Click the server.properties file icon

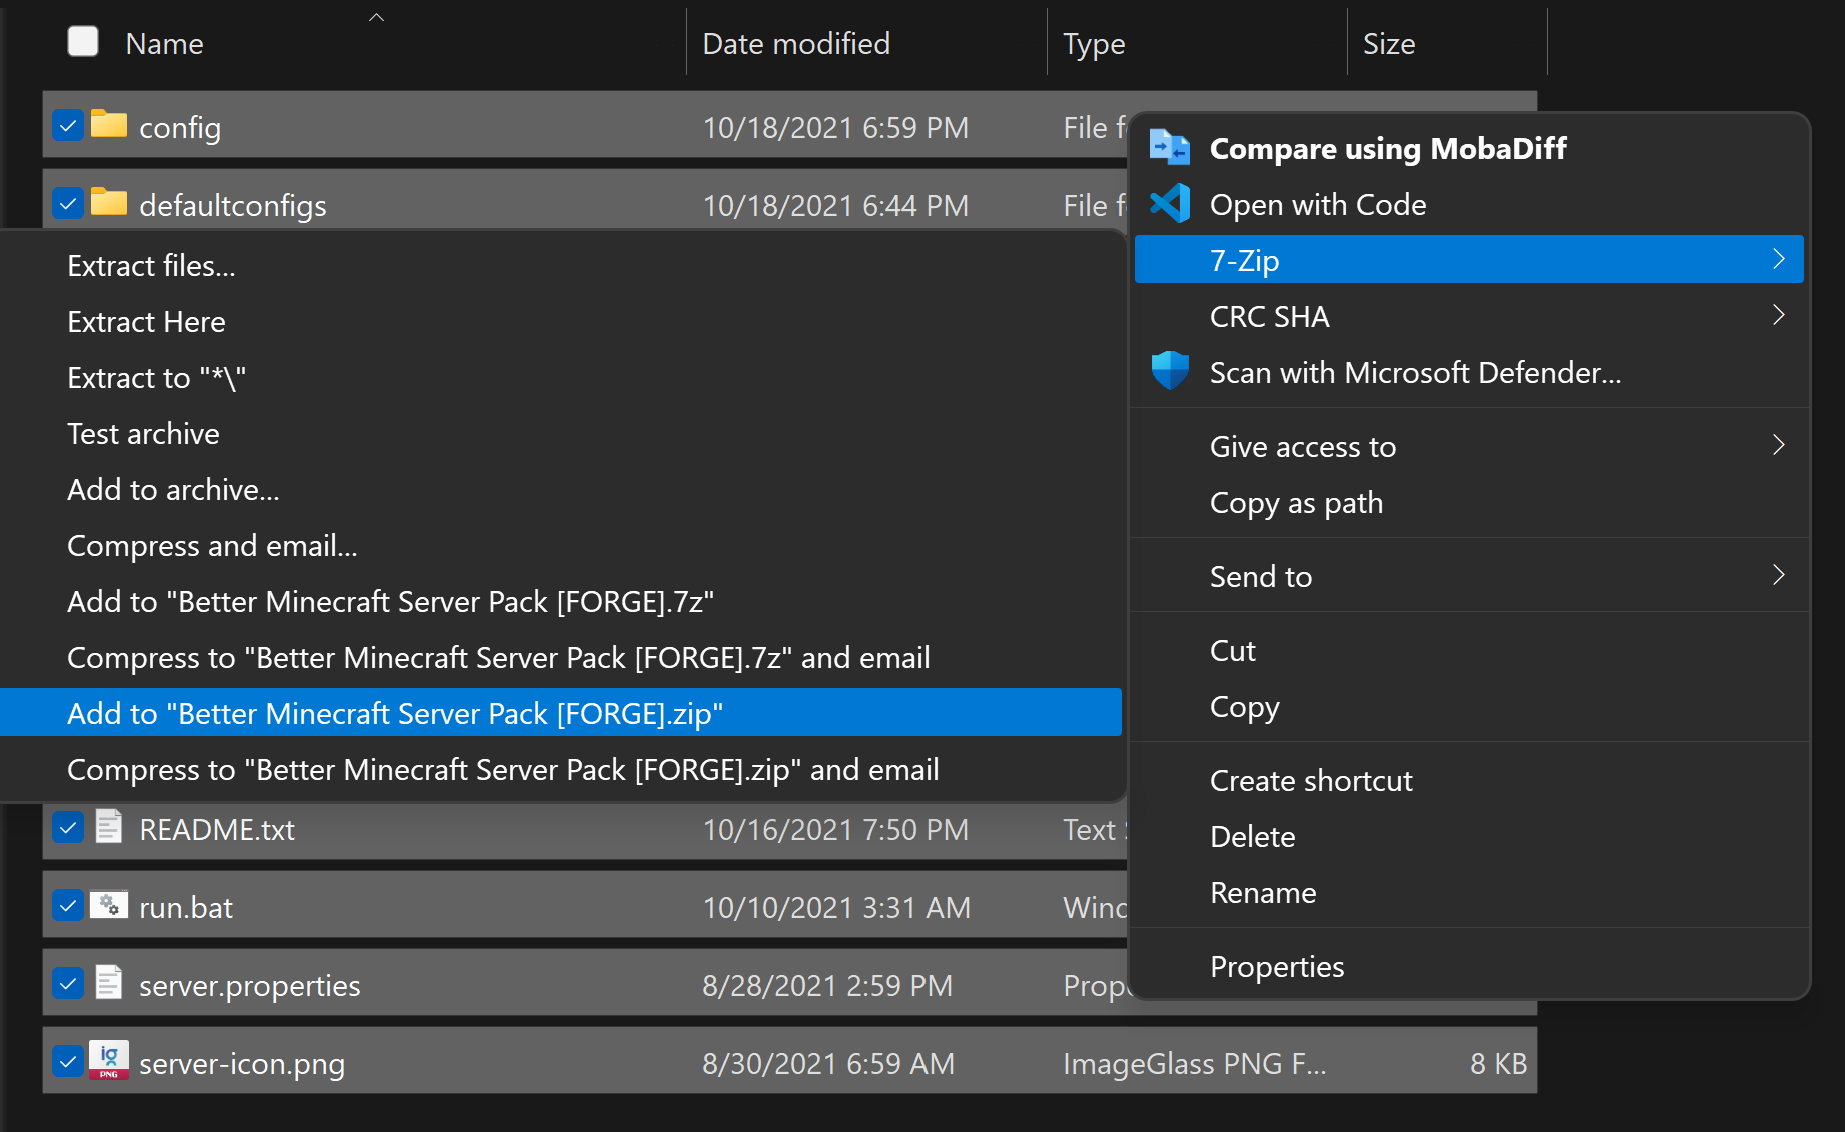point(109,983)
